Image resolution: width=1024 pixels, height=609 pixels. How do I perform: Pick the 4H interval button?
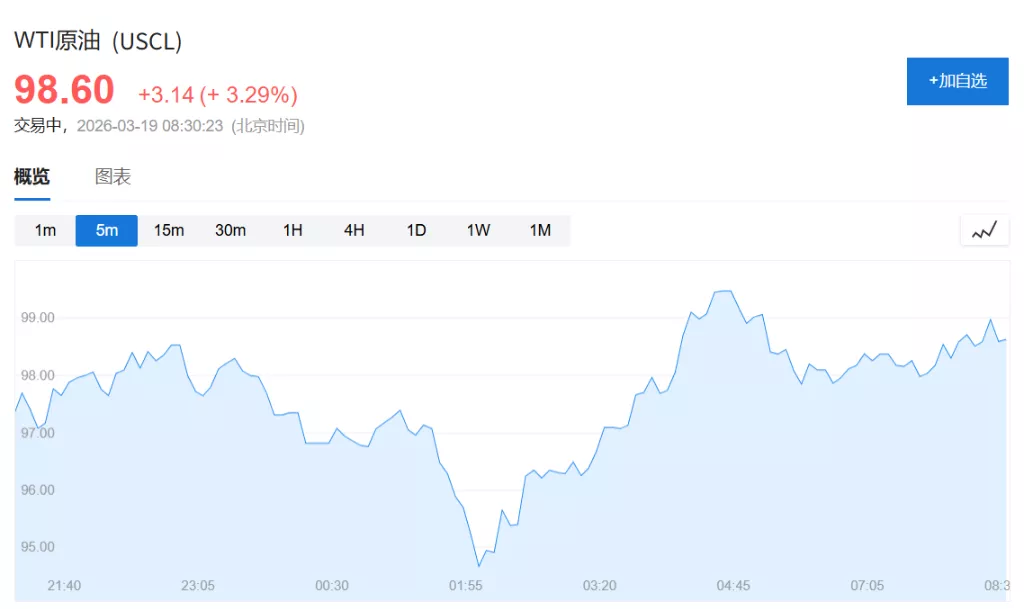(354, 231)
